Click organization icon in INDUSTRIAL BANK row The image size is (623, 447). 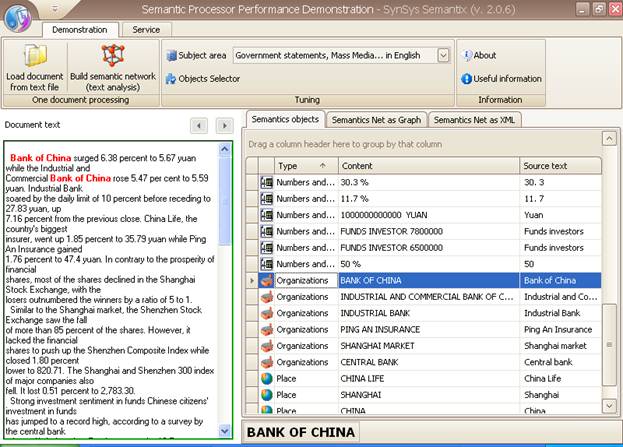(266, 313)
